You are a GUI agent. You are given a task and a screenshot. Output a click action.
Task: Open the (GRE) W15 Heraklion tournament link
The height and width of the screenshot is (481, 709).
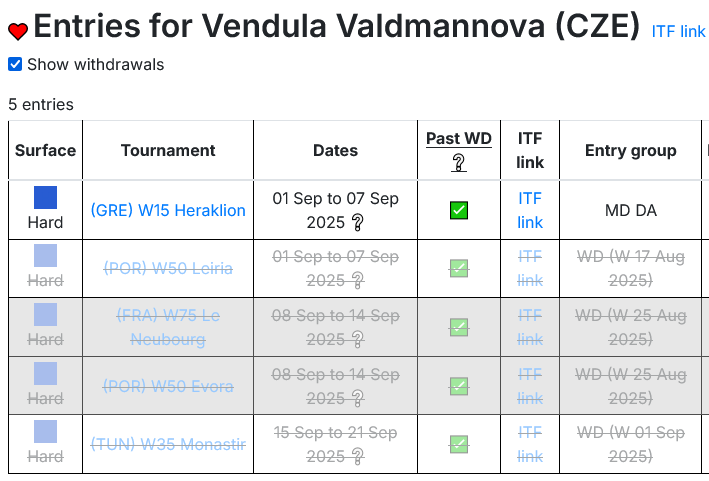168,210
